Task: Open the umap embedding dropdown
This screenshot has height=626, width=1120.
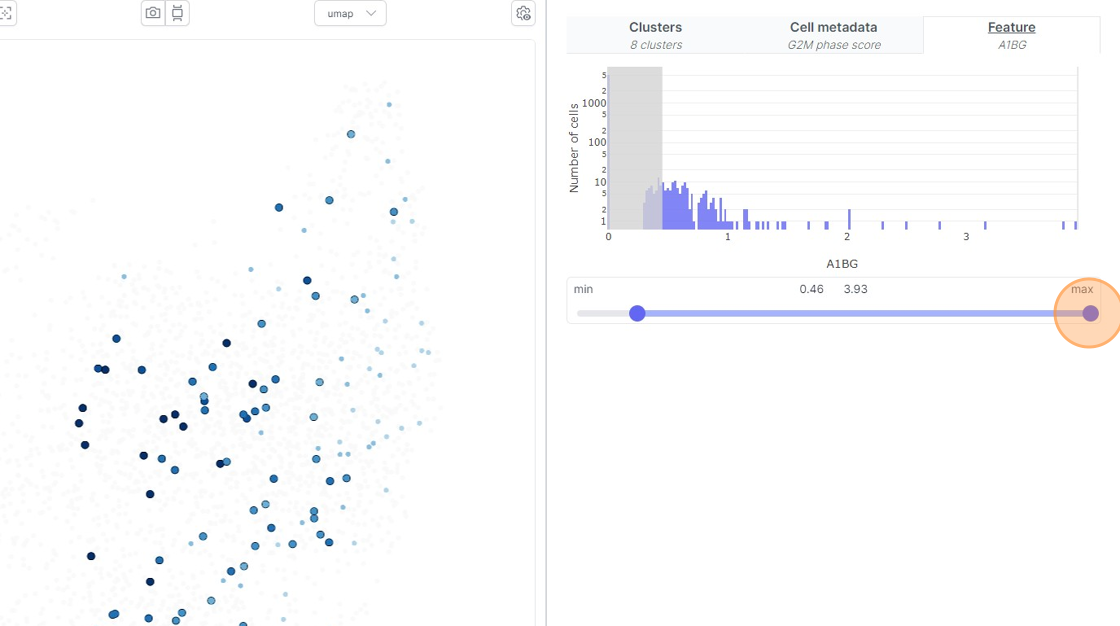Action: [350, 13]
